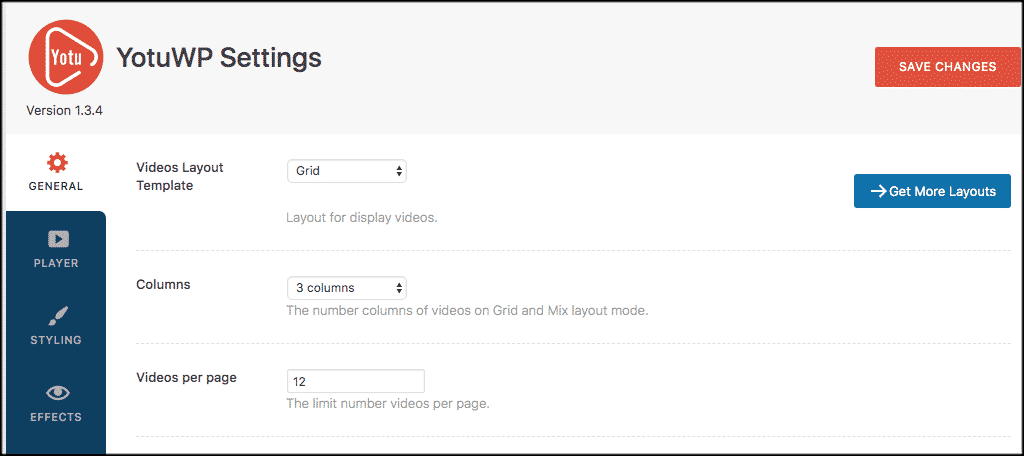Switch to the GENERAL tab label
The image size is (1024, 456).
56,186
